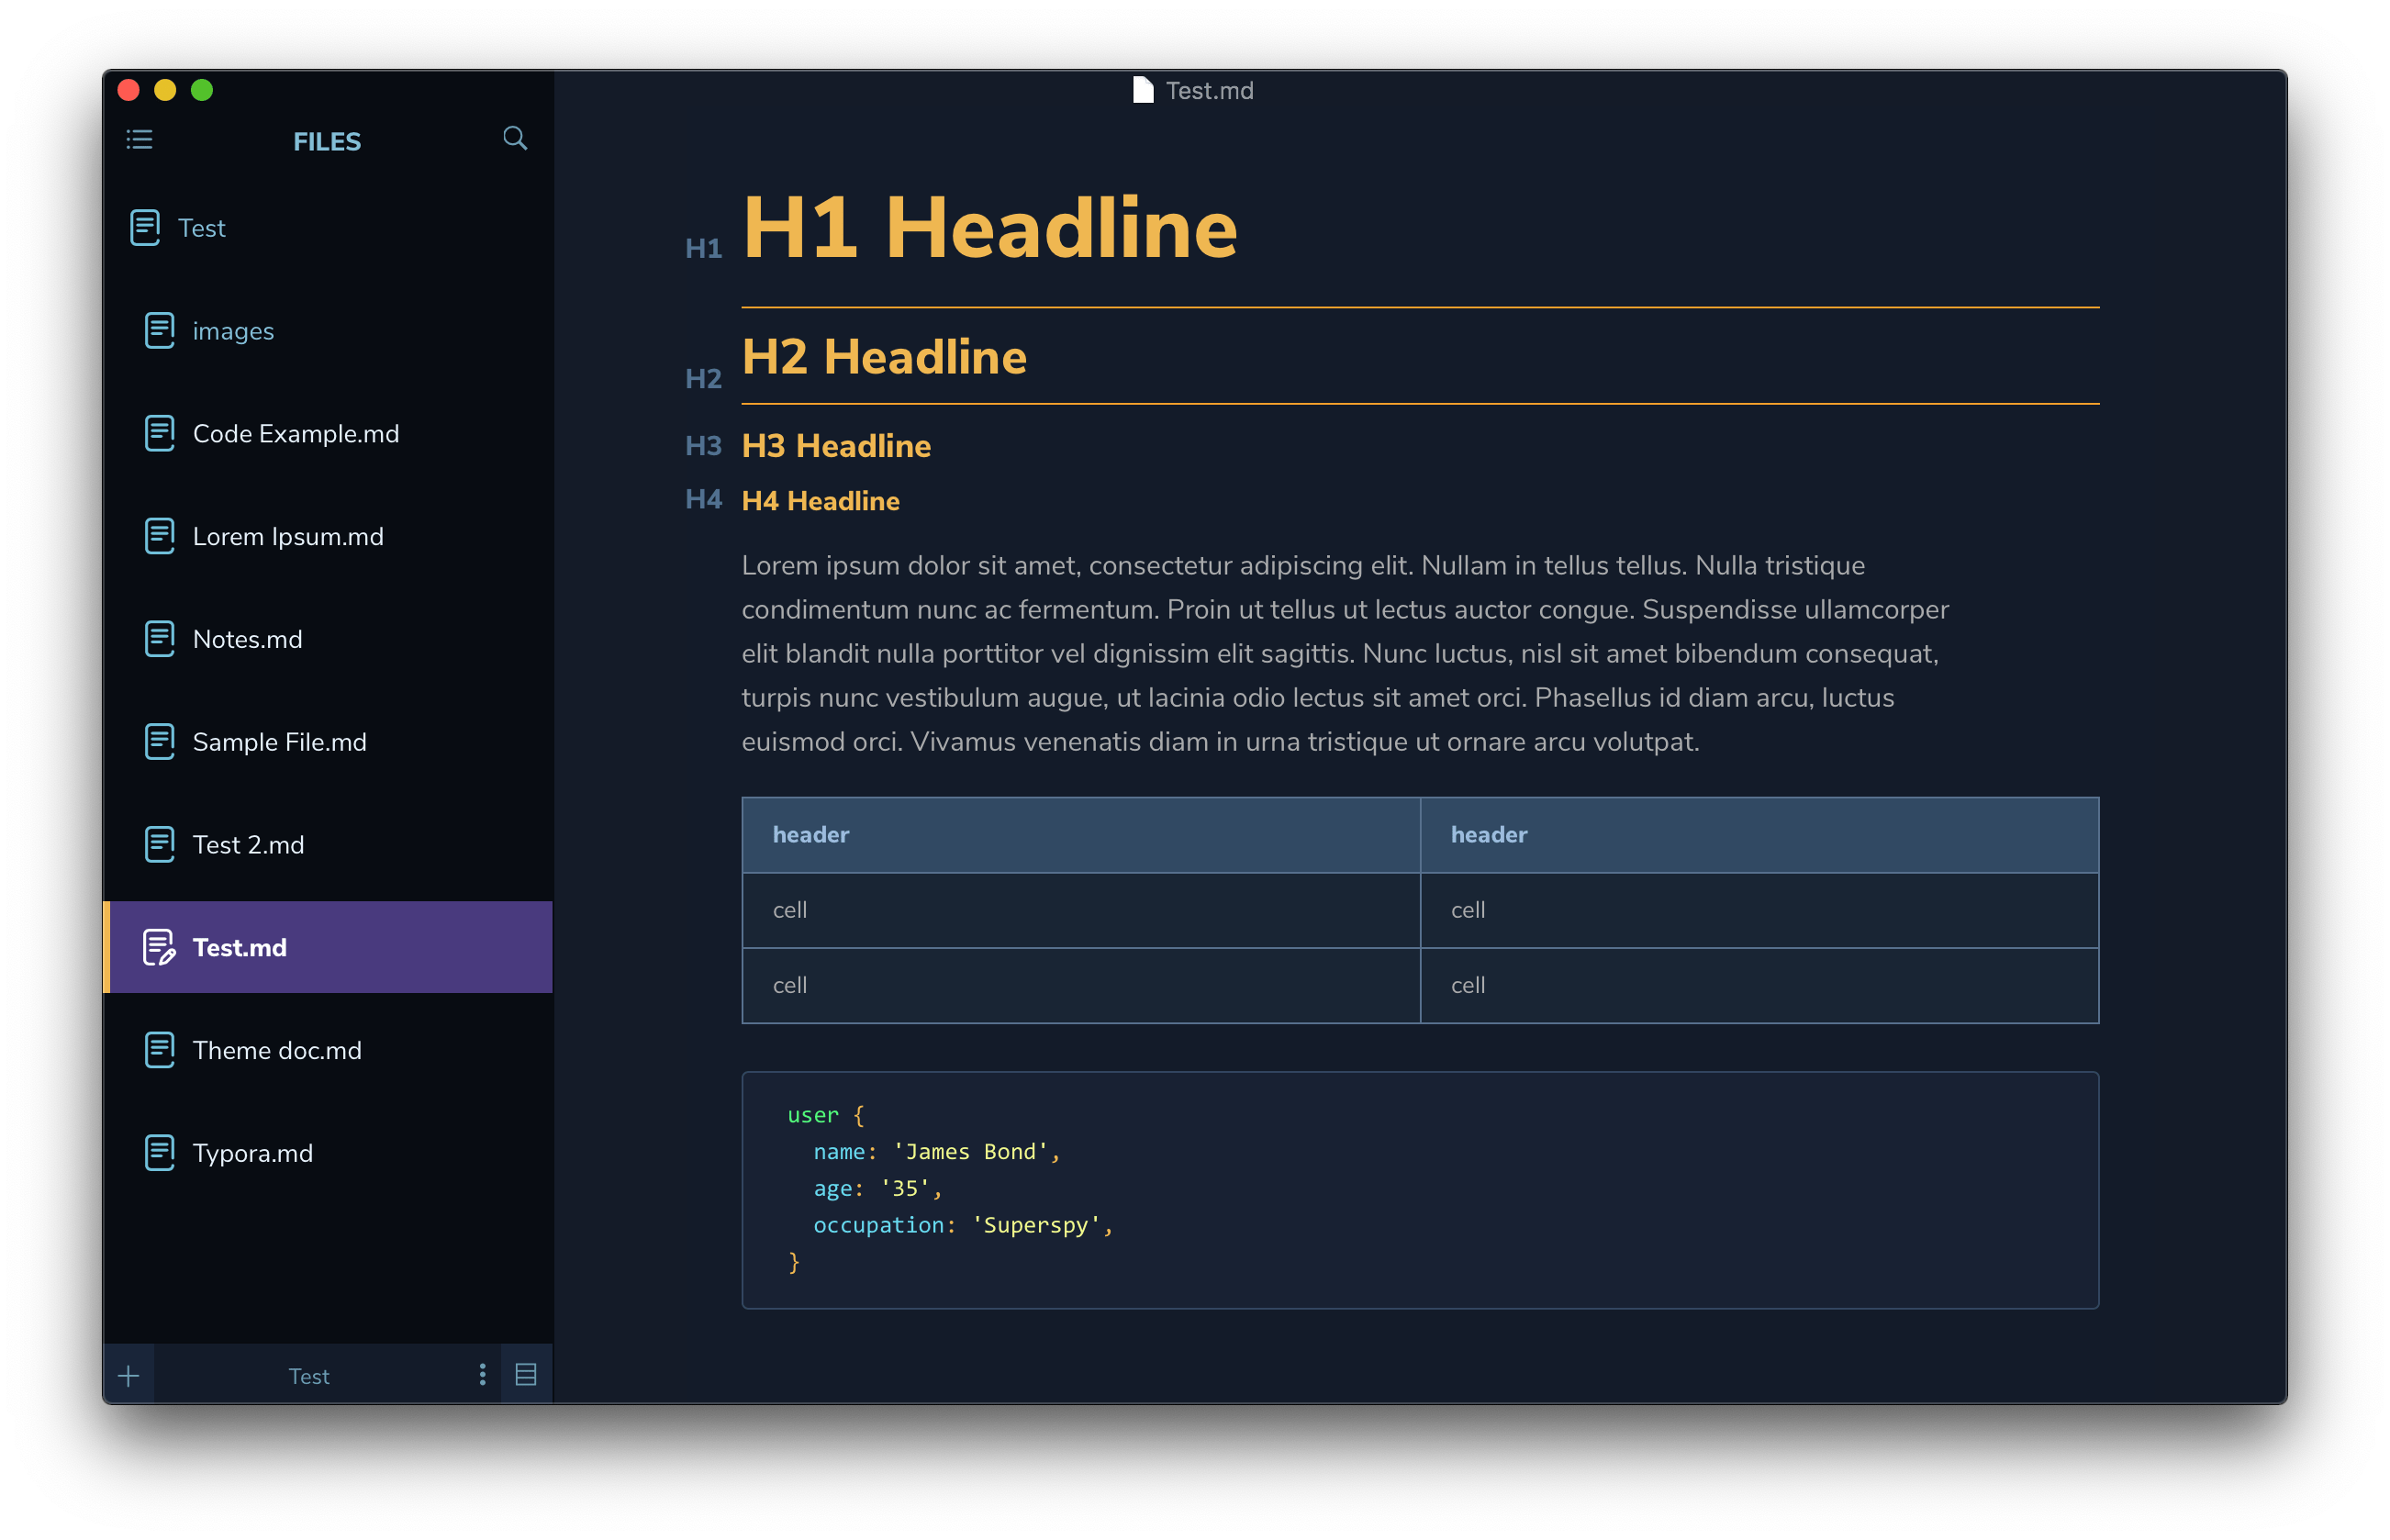The width and height of the screenshot is (2390, 1540).
Task: Click the Test.md edit file icon
Action: point(160,948)
